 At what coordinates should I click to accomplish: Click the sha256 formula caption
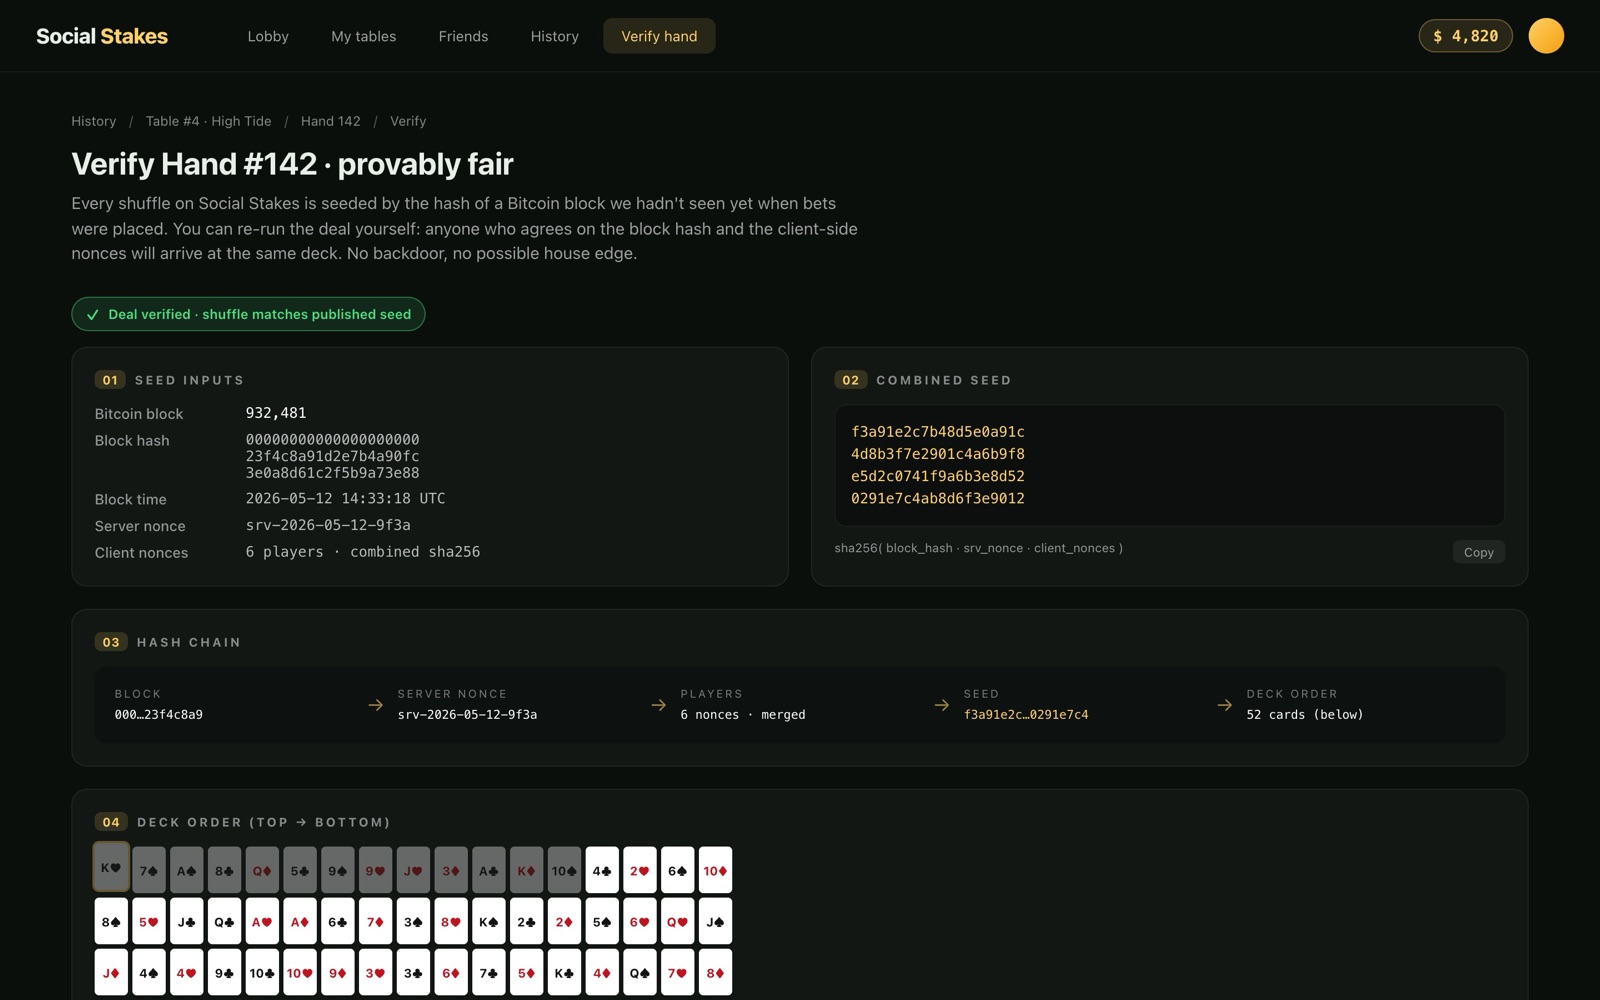coord(978,548)
